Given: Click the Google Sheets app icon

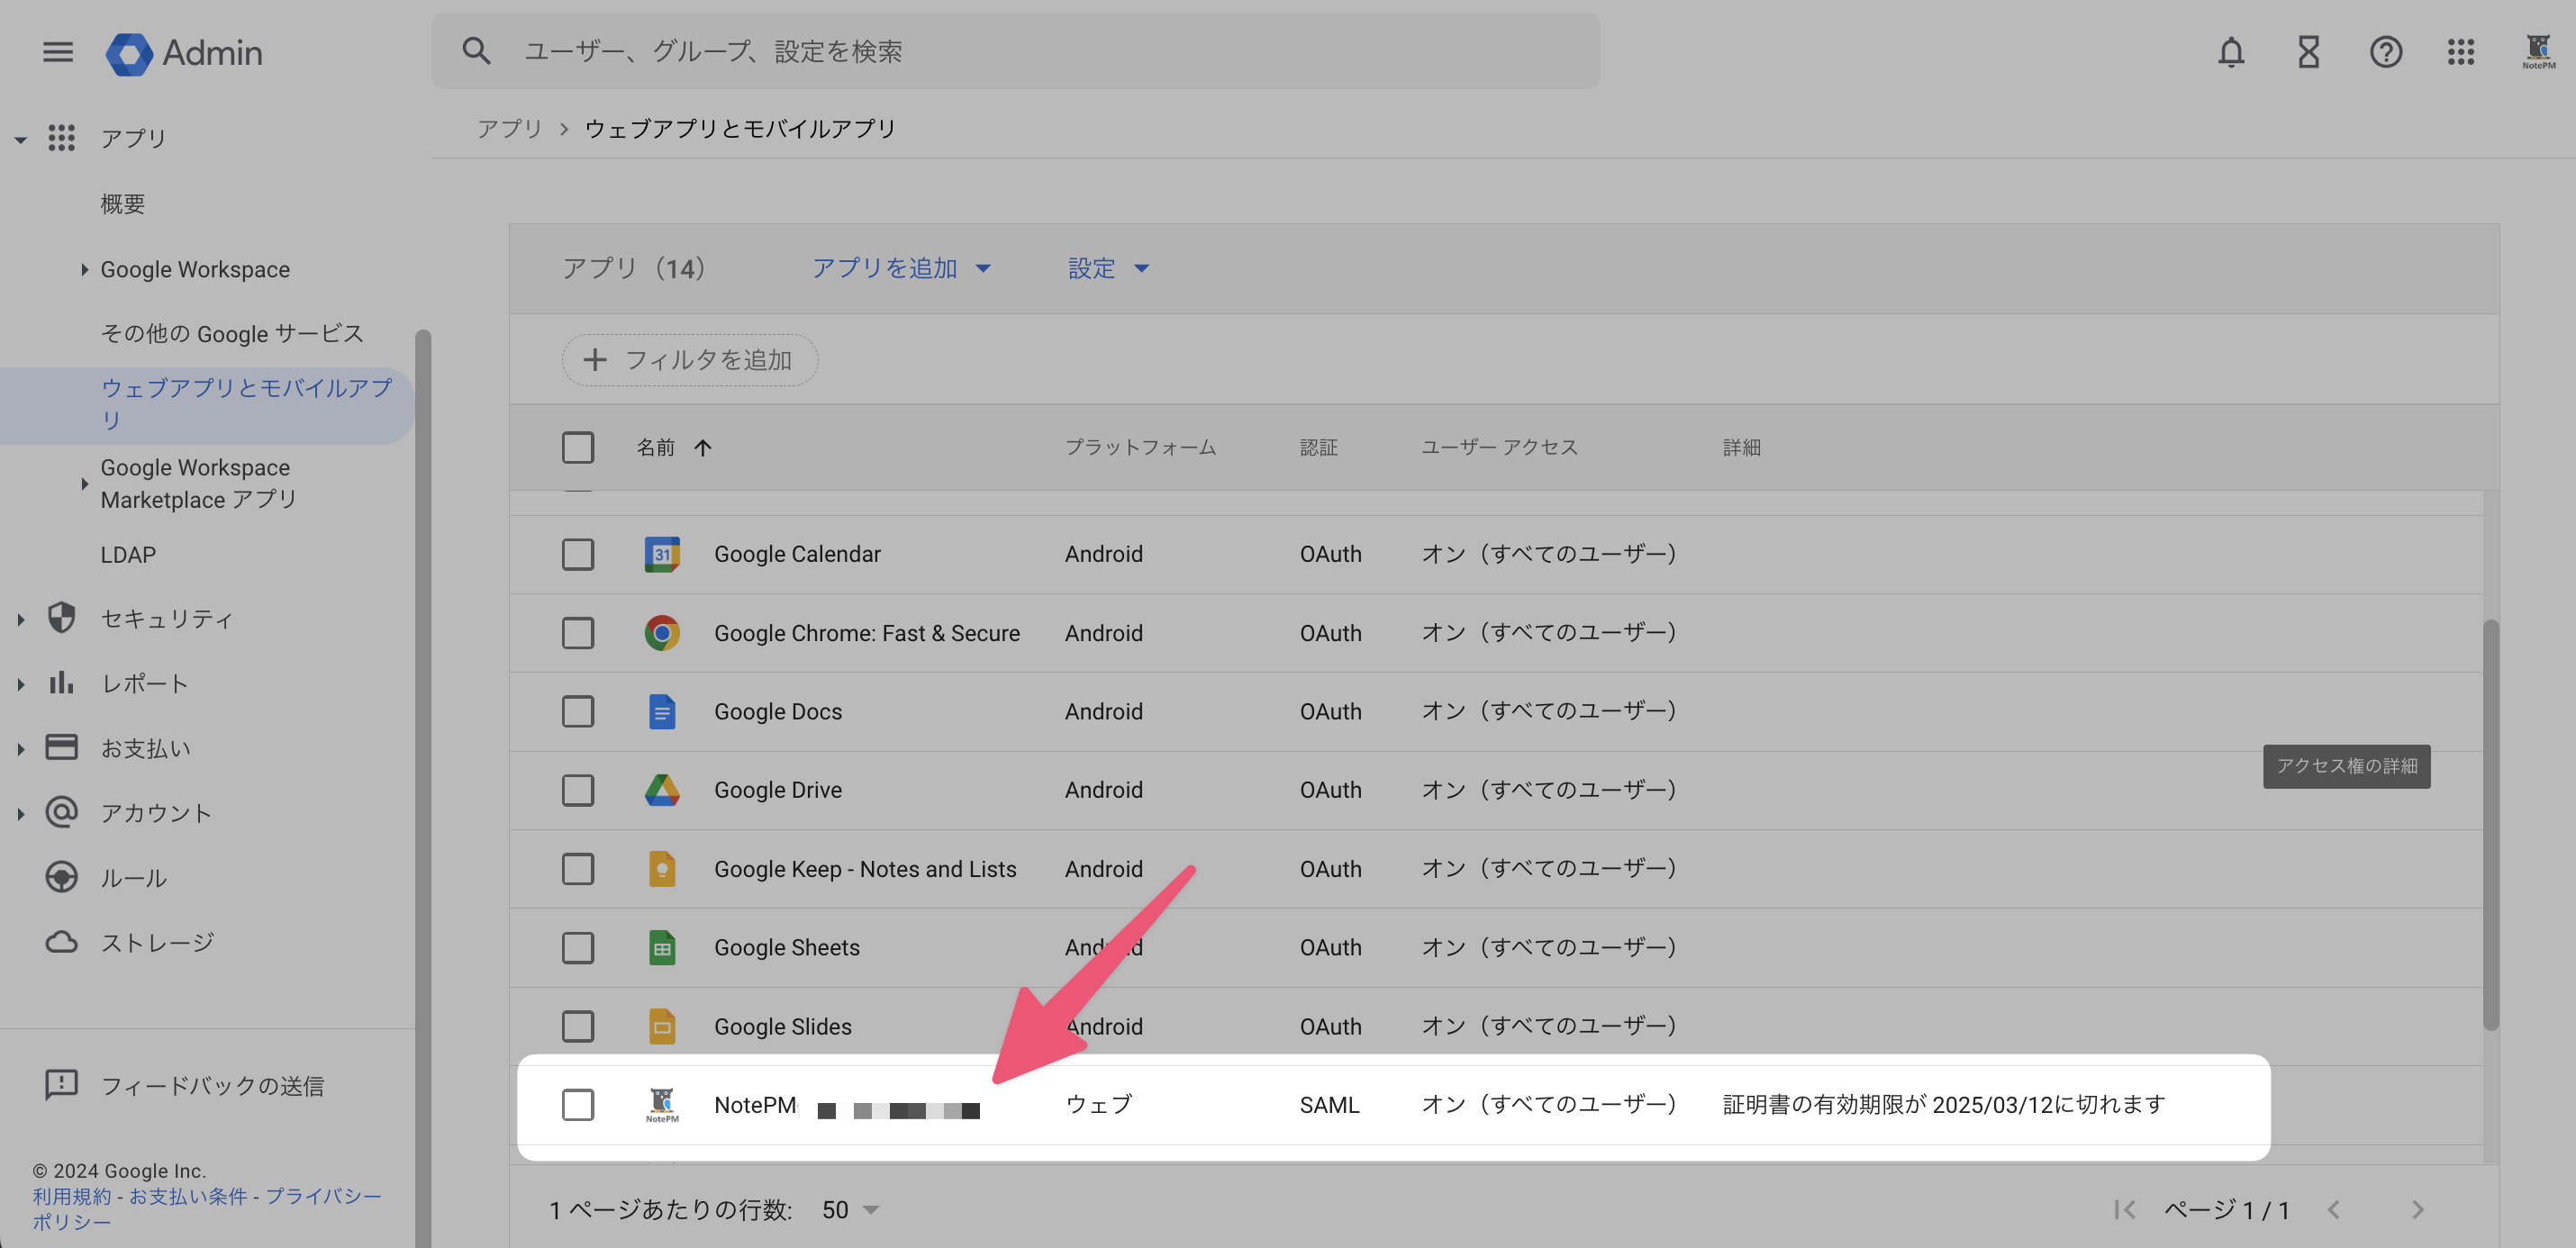Looking at the screenshot, I should pos(662,948).
